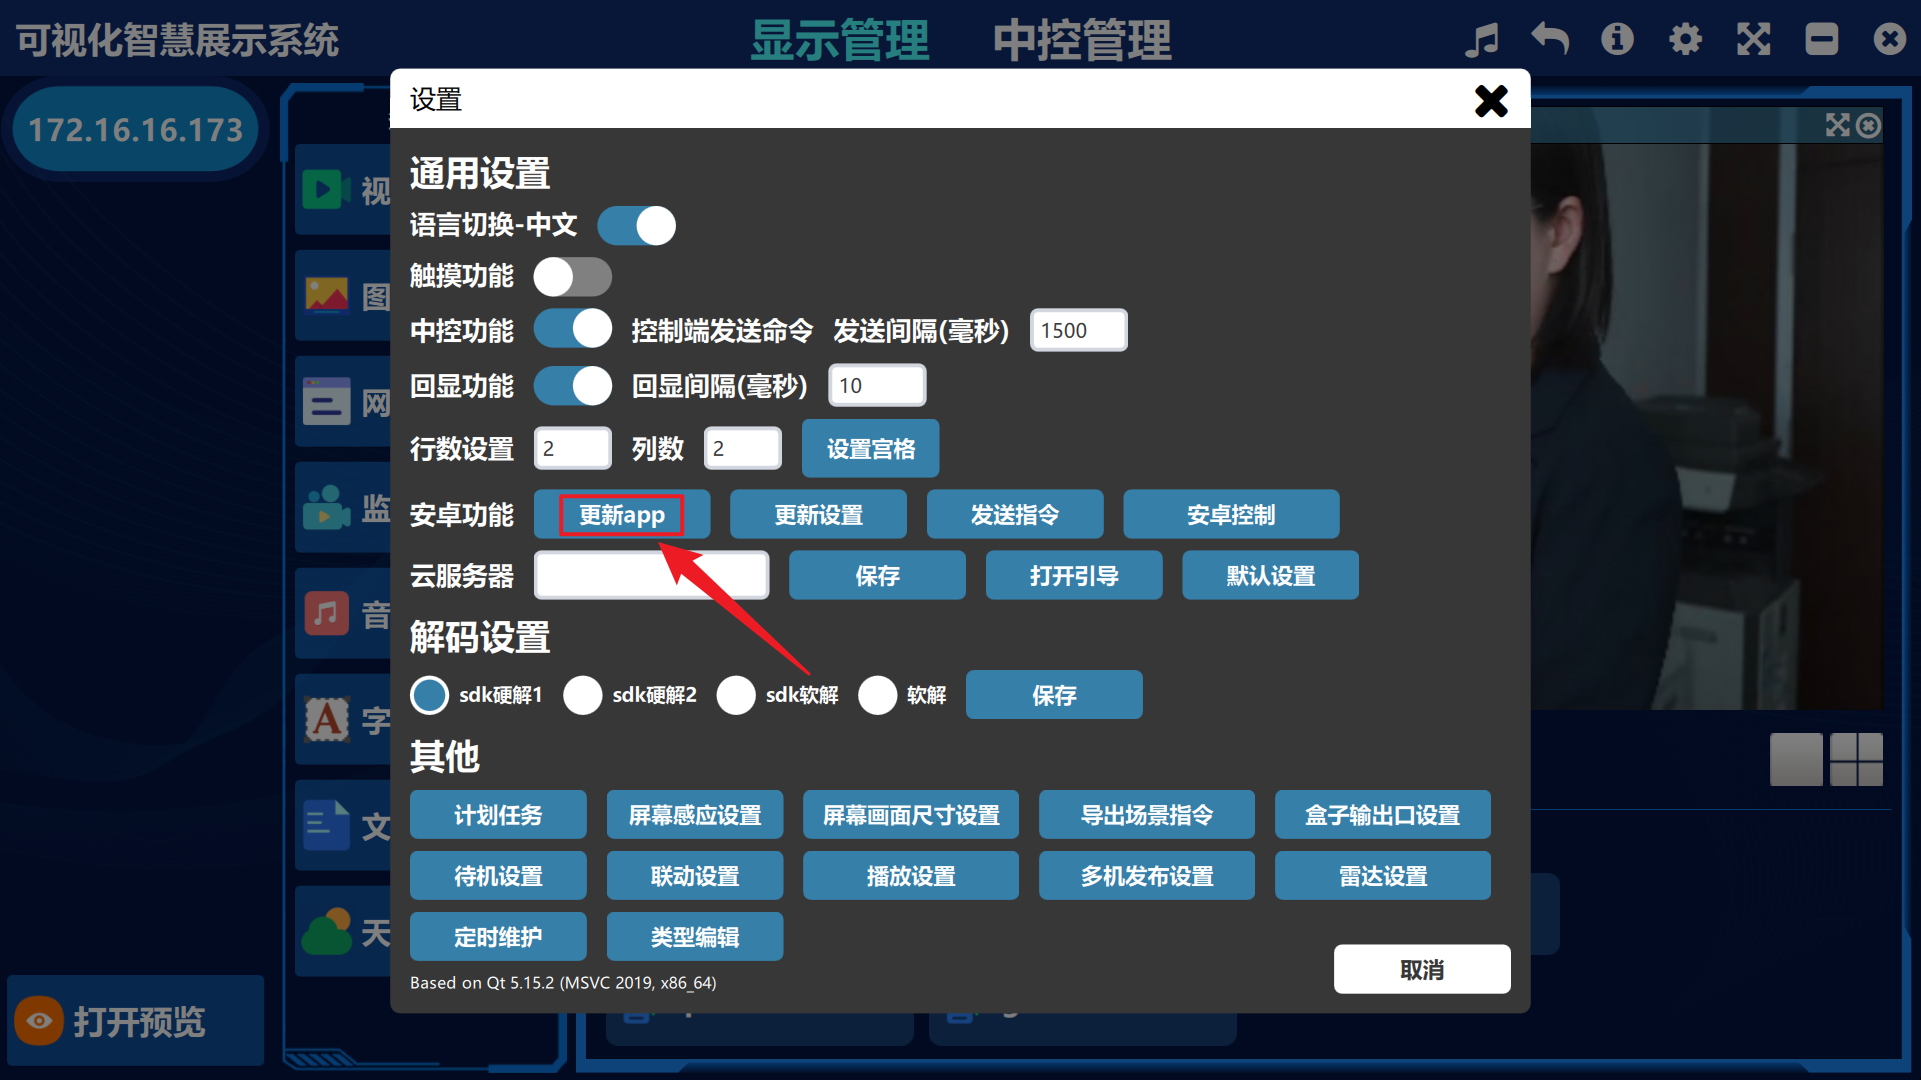This screenshot has width=1921, height=1080.
Task: Click the undo arrow icon in top bar
Action: click(x=1550, y=40)
